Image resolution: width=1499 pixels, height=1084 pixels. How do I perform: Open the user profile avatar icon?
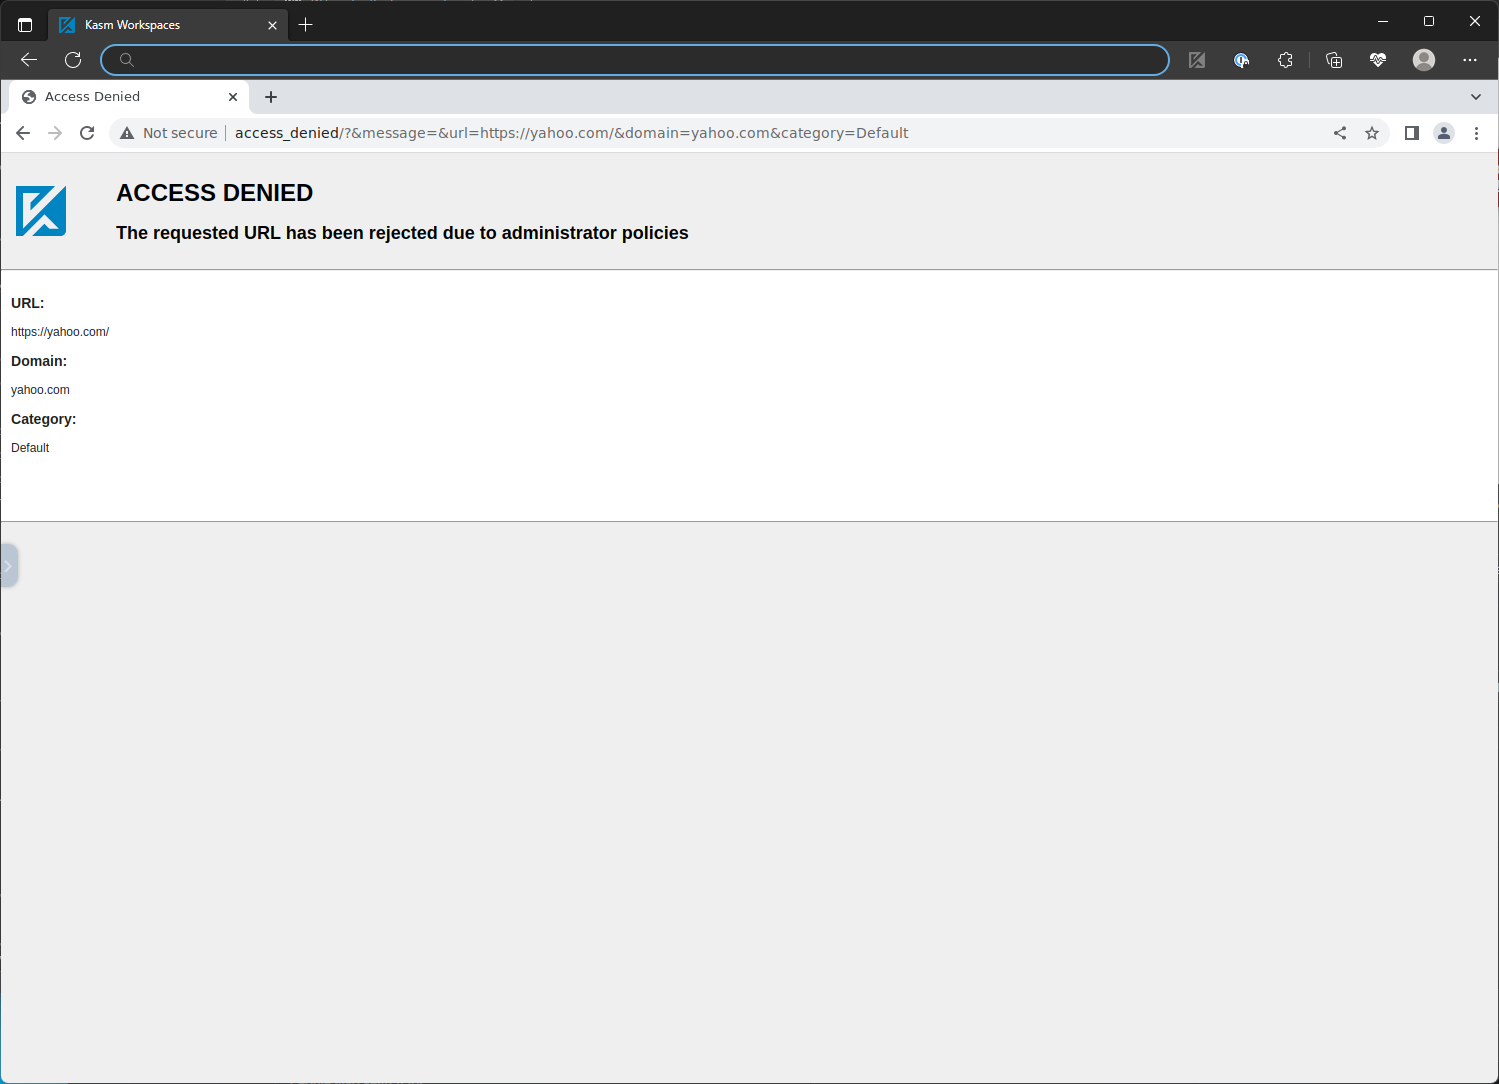(x=1423, y=60)
